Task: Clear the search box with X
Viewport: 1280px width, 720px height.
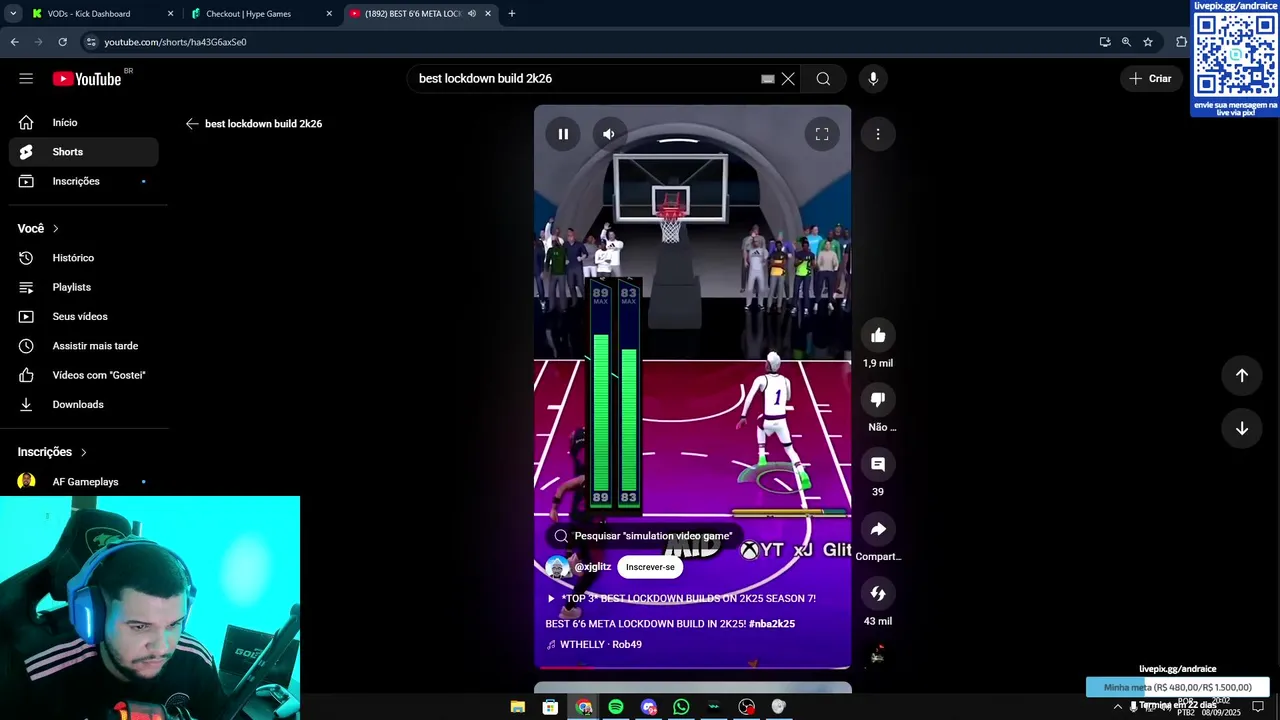Action: pyautogui.click(x=788, y=79)
